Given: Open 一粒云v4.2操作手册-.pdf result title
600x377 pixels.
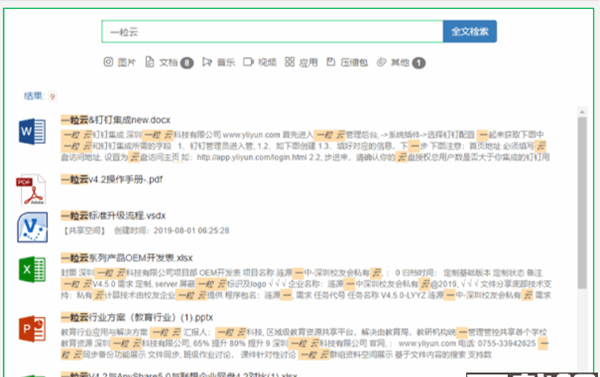Looking at the screenshot, I should pos(112,179).
